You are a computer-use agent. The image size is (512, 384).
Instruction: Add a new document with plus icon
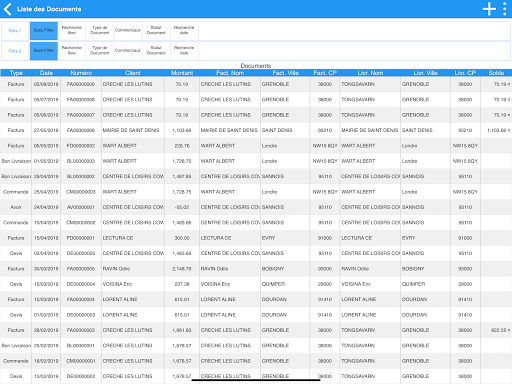pyautogui.click(x=489, y=9)
